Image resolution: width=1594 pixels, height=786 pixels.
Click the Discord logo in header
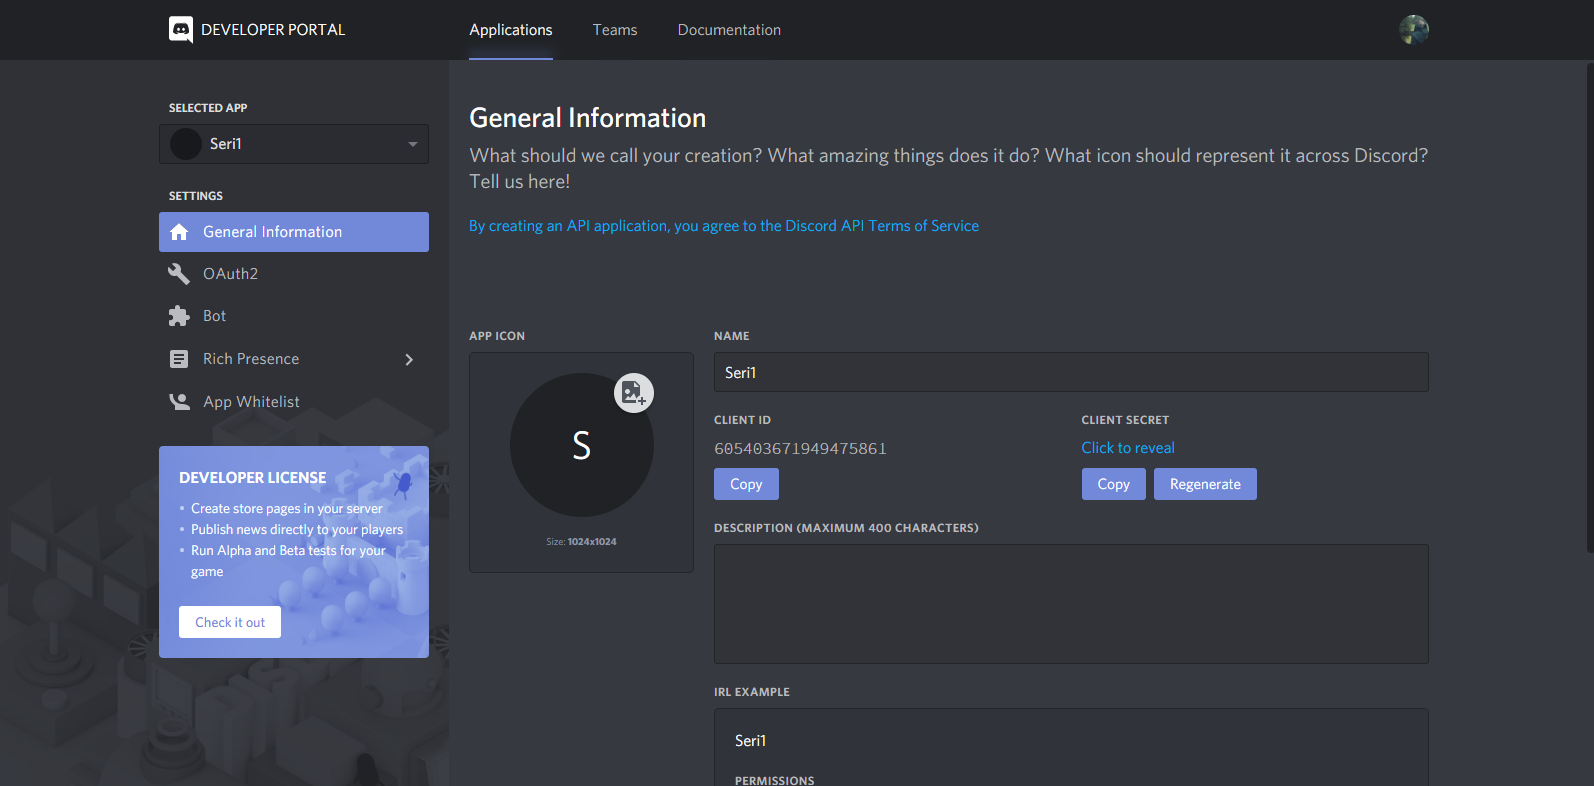(x=181, y=30)
